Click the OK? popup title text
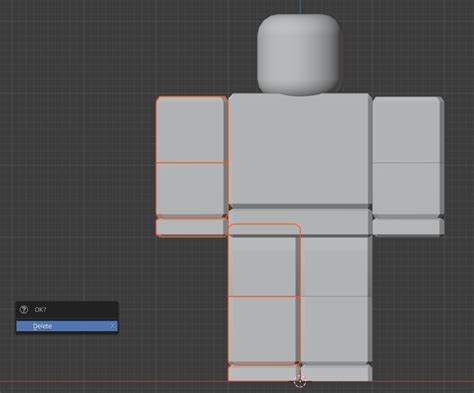Image resolution: width=474 pixels, height=393 pixels. [40, 310]
